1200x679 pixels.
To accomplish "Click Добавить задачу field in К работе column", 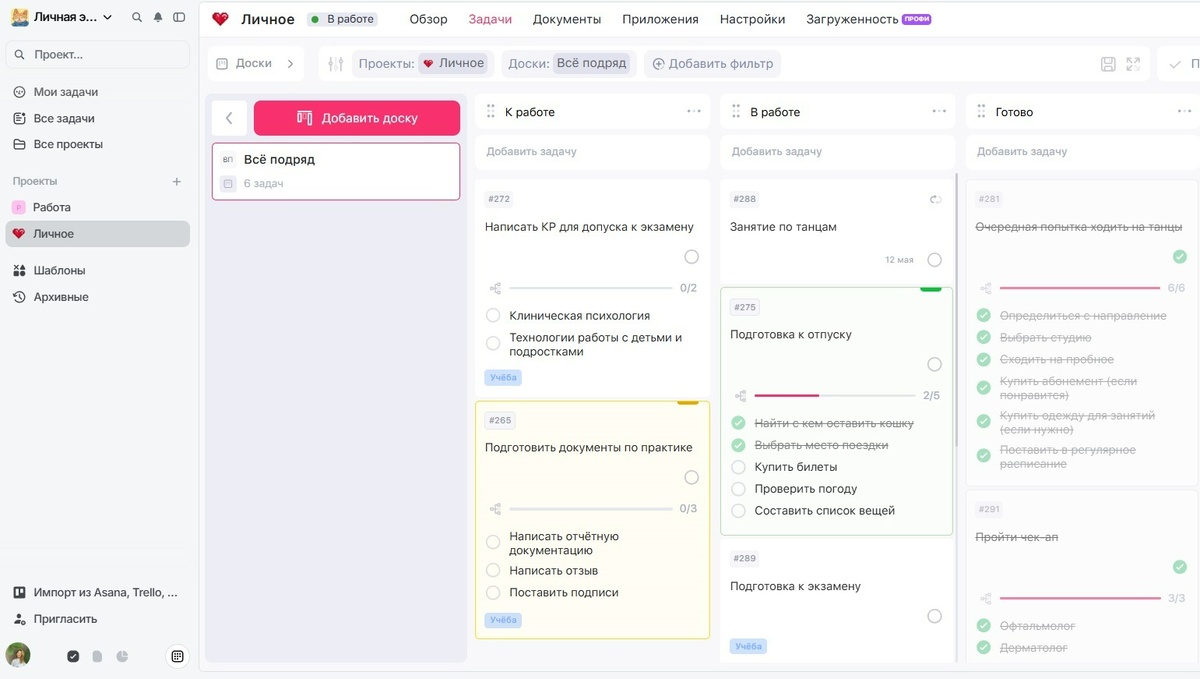I will click(x=592, y=152).
